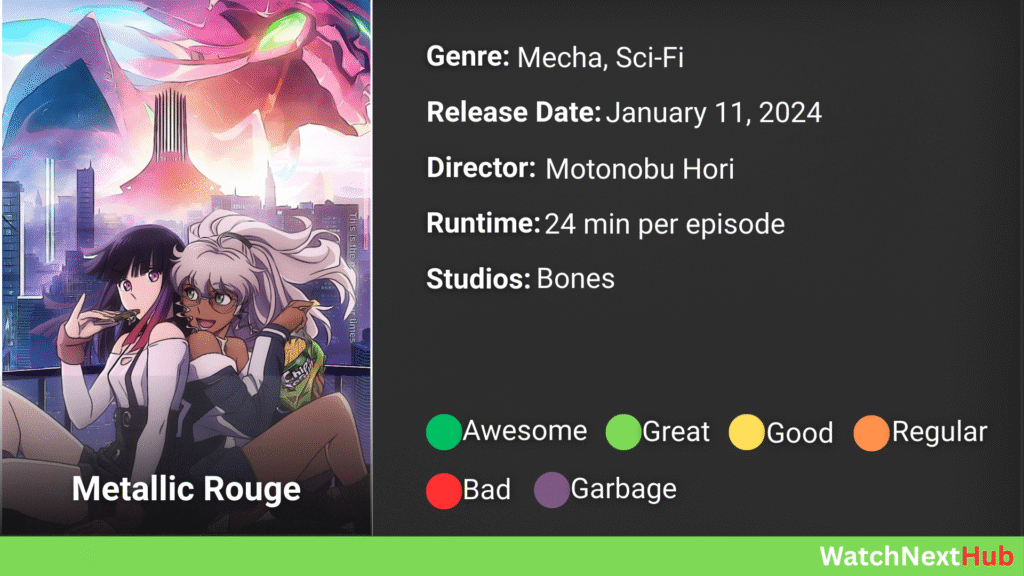
Task: Select the orange Regular rating circle
Action: (871, 433)
